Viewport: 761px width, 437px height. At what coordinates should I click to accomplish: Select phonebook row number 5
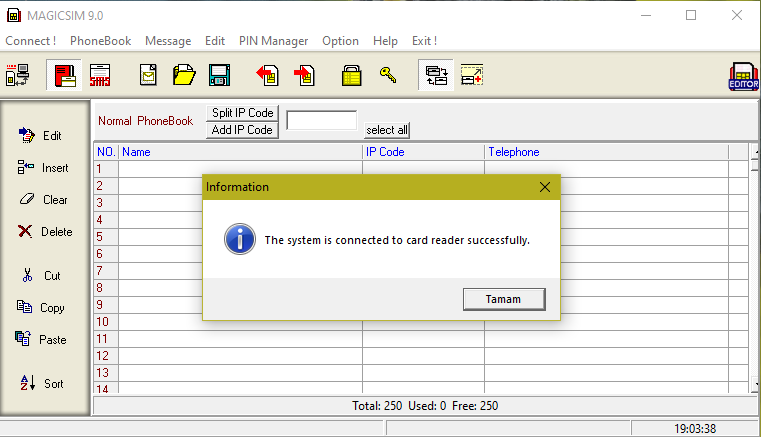point(106,236)
